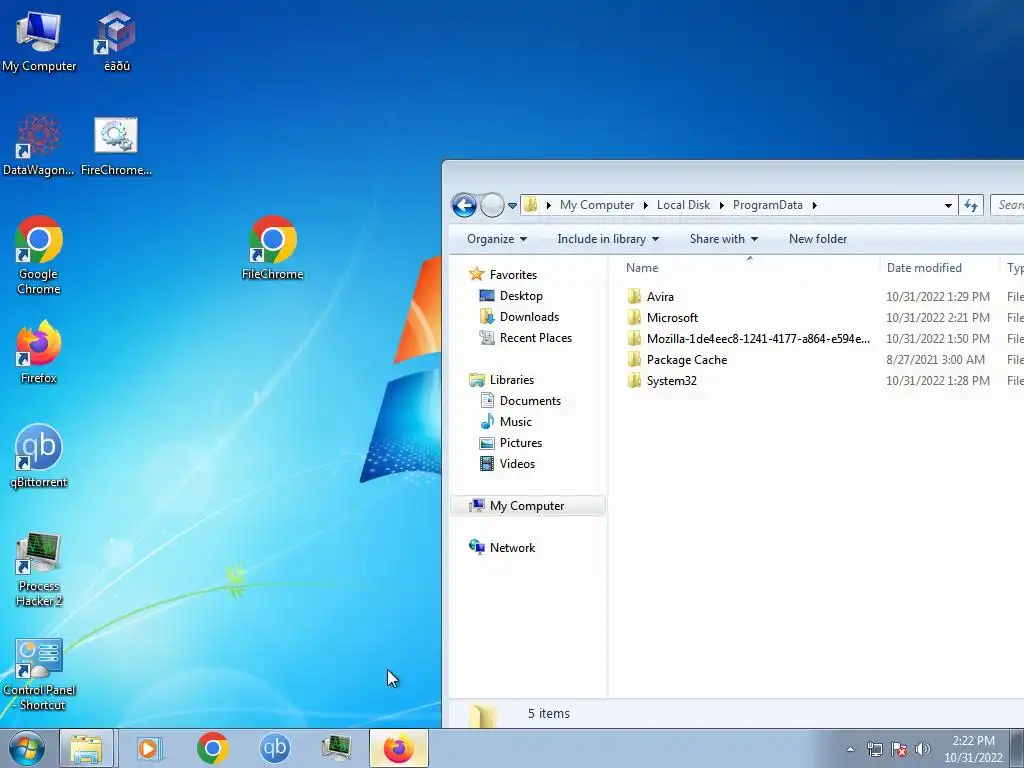Click My Computer in the address bar

597,205
